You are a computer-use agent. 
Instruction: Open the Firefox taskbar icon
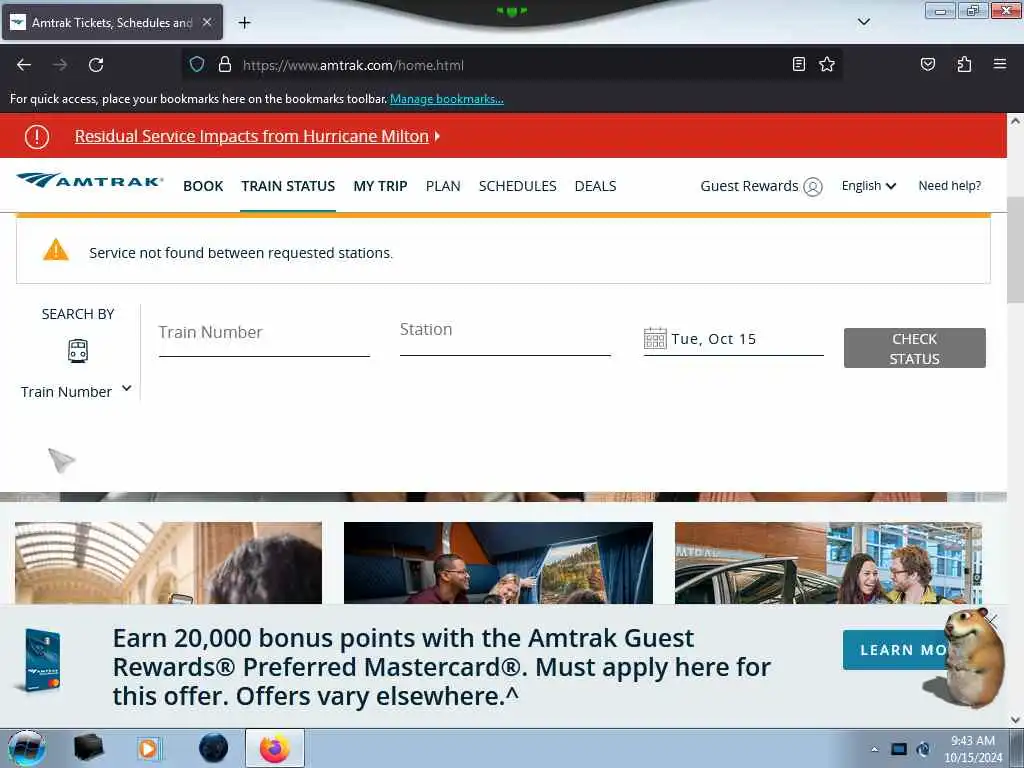[x=274, y=748]
